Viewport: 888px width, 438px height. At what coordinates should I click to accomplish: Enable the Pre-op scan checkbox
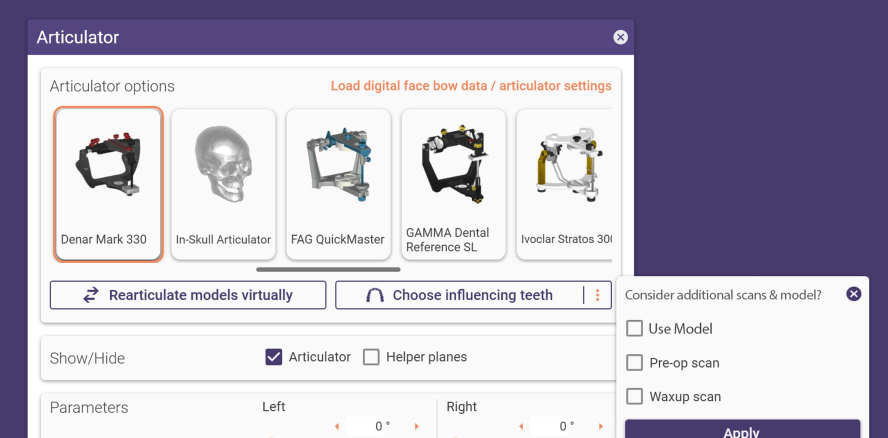634,363
